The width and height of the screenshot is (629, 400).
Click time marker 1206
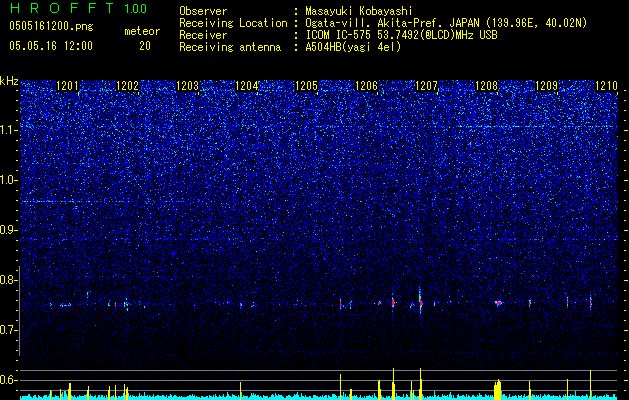[x=367, y=86]
